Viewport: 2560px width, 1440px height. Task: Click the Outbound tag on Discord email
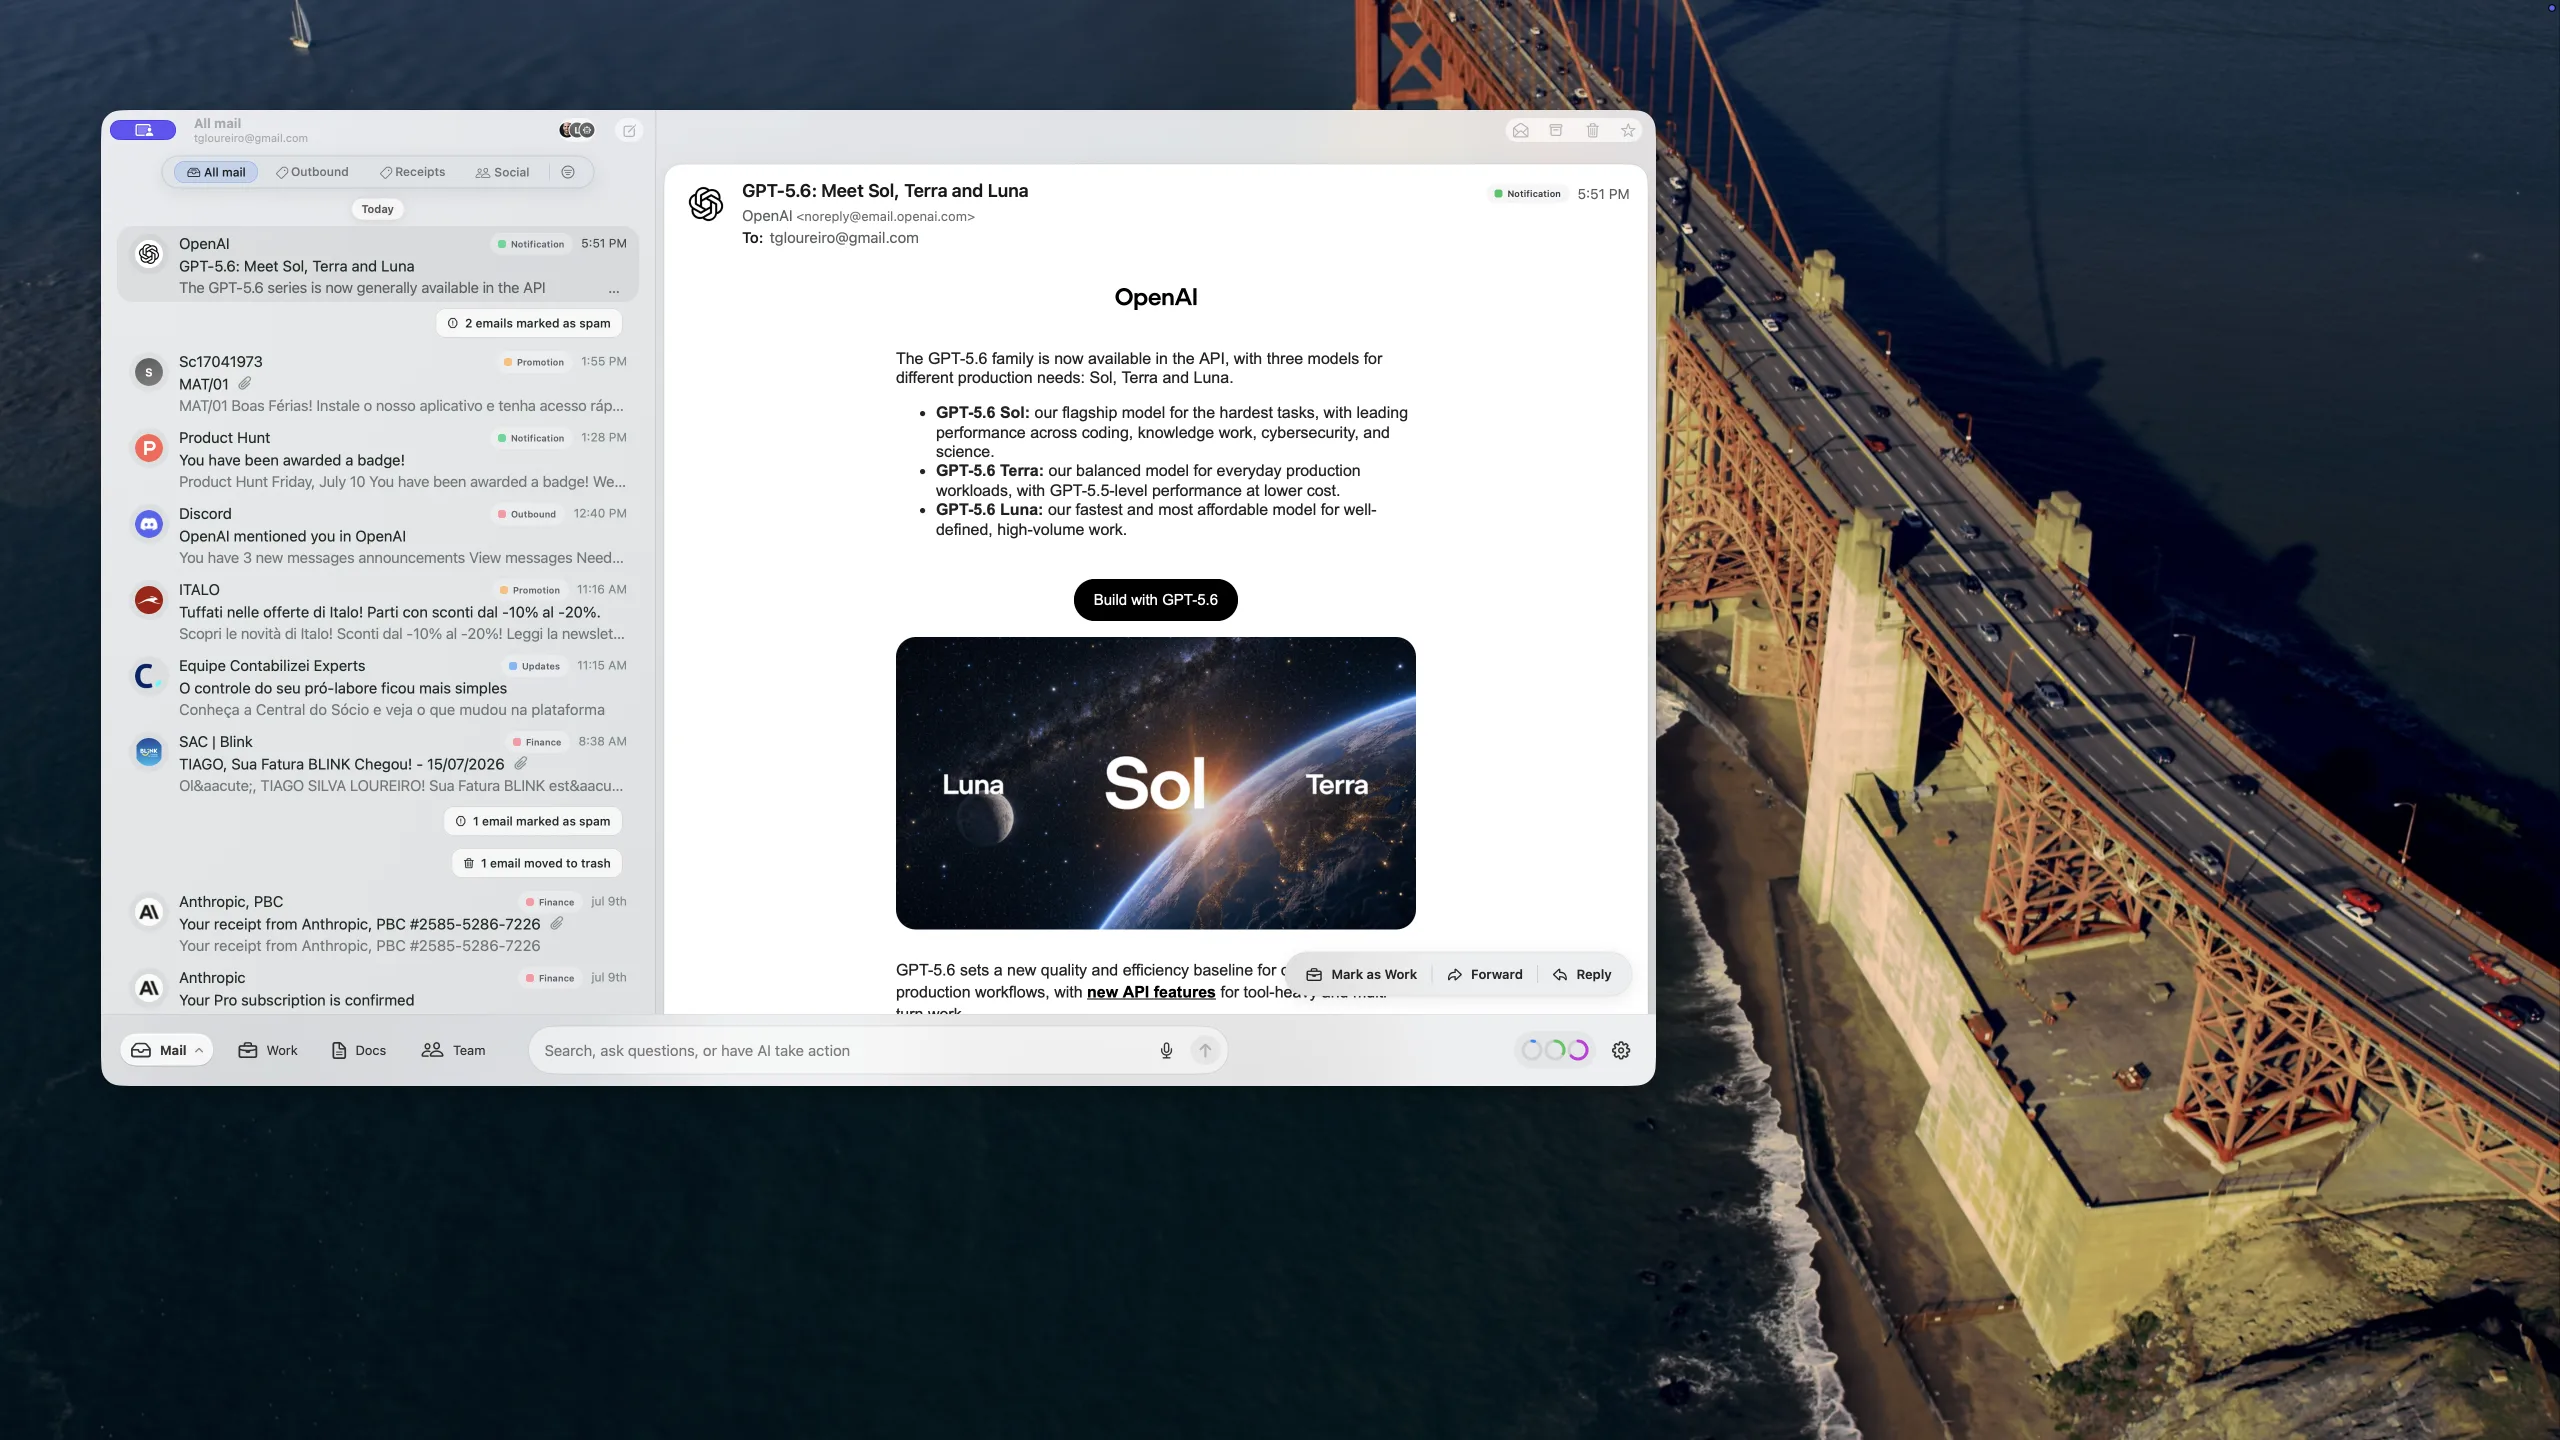coord(527,514)
